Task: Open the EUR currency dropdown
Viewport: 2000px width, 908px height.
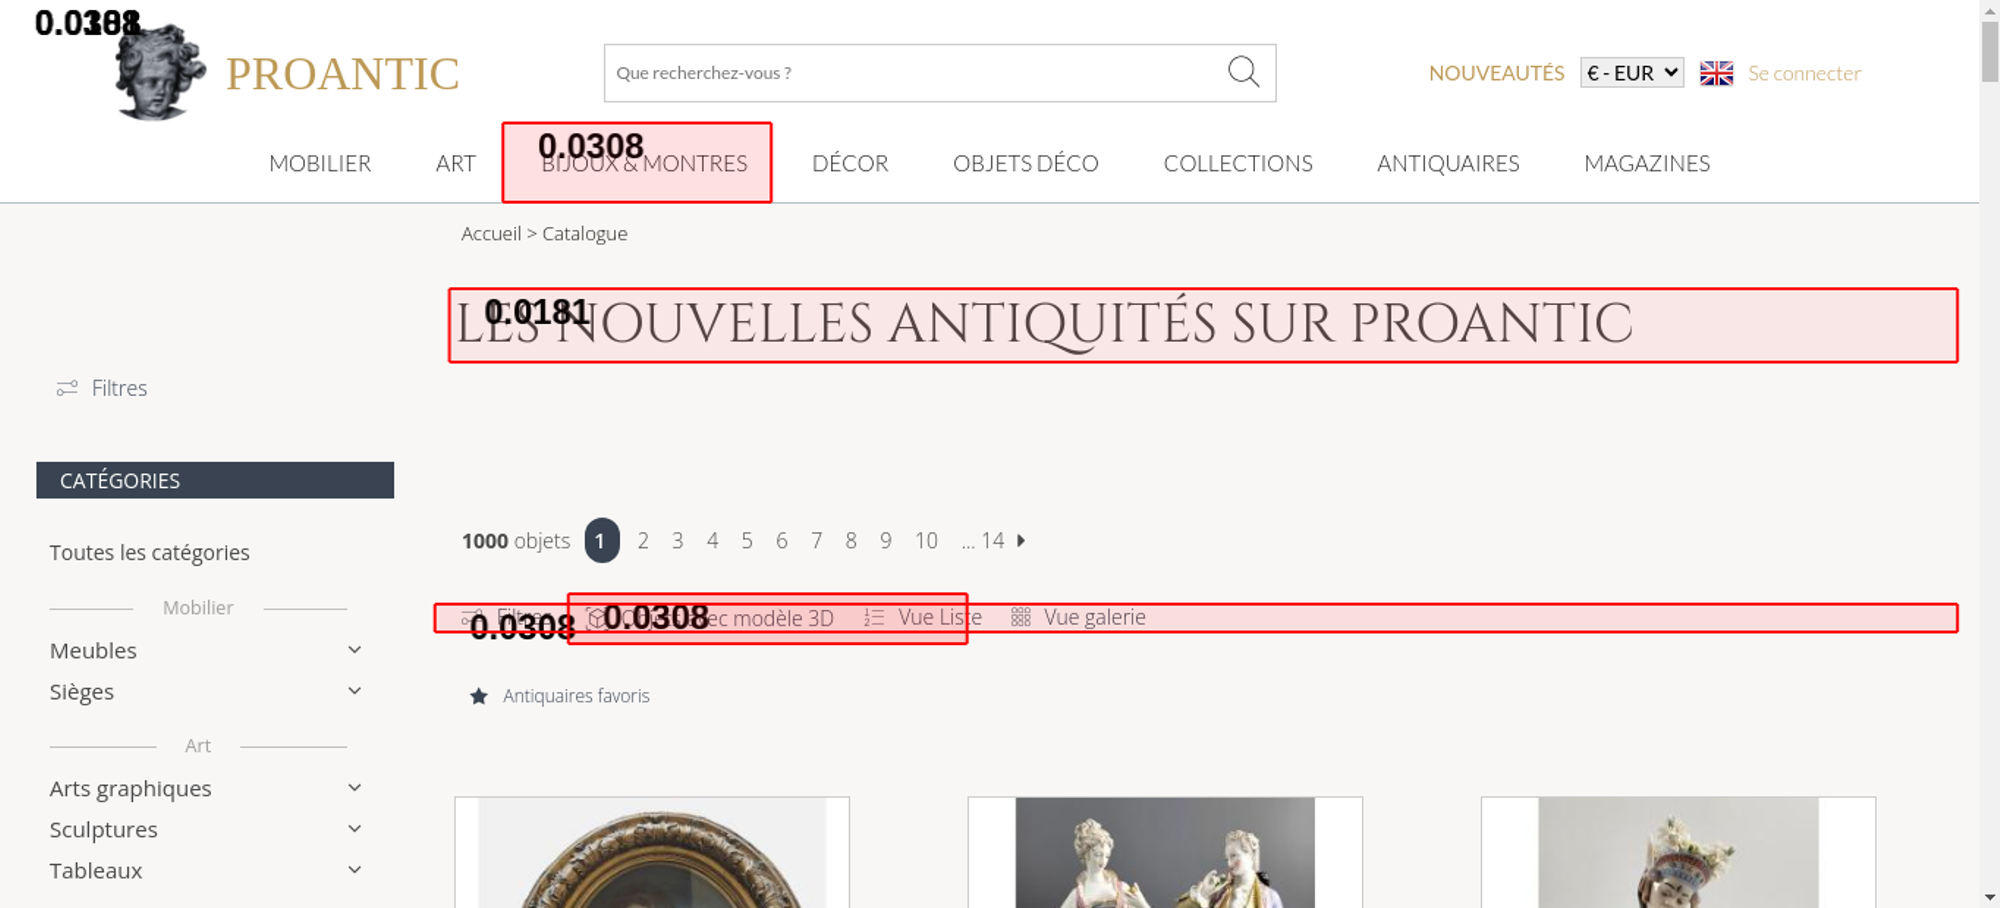Action: tap(1631, 73)
